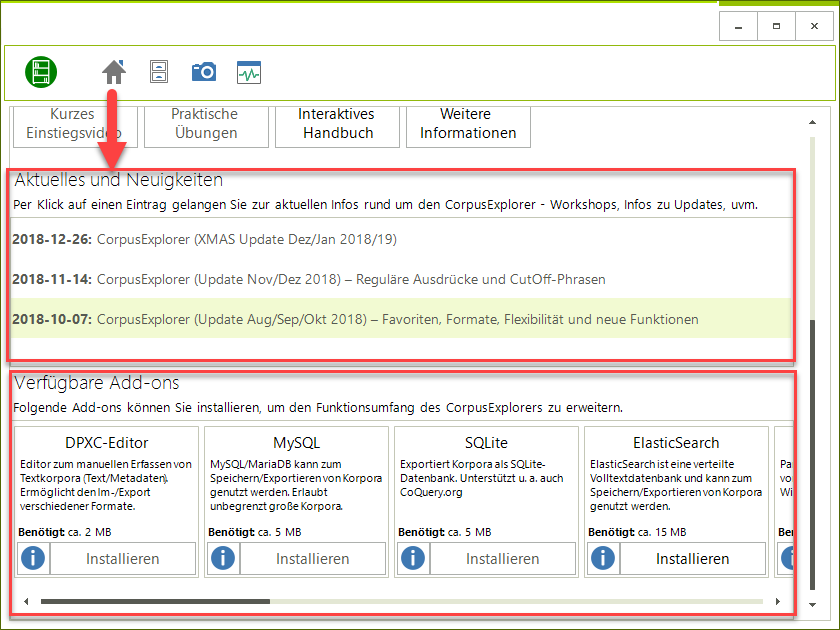840x630 pixels.
Task: Go to the home page icon
Action: coord(114,71)
